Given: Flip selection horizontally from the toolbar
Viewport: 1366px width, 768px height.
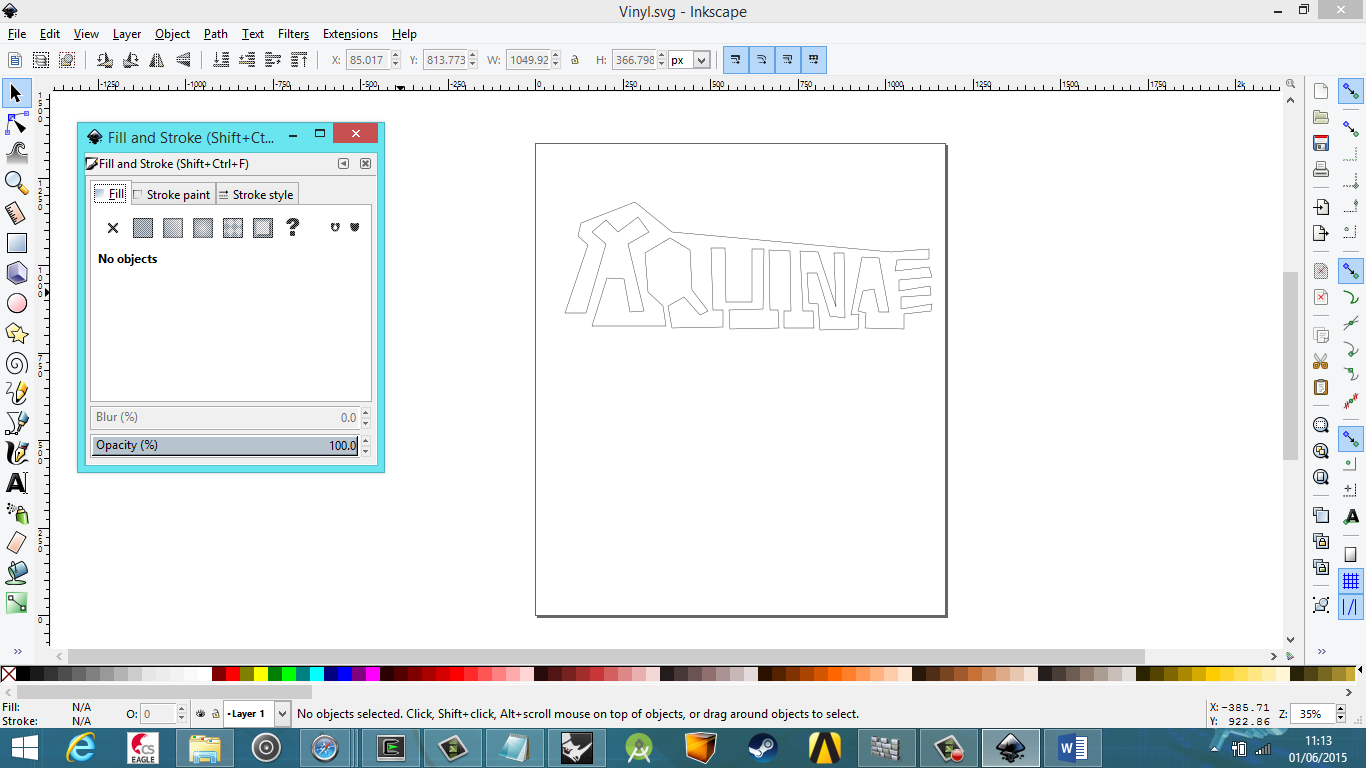Looking at the screenshot, I should (x=157, y=60).
